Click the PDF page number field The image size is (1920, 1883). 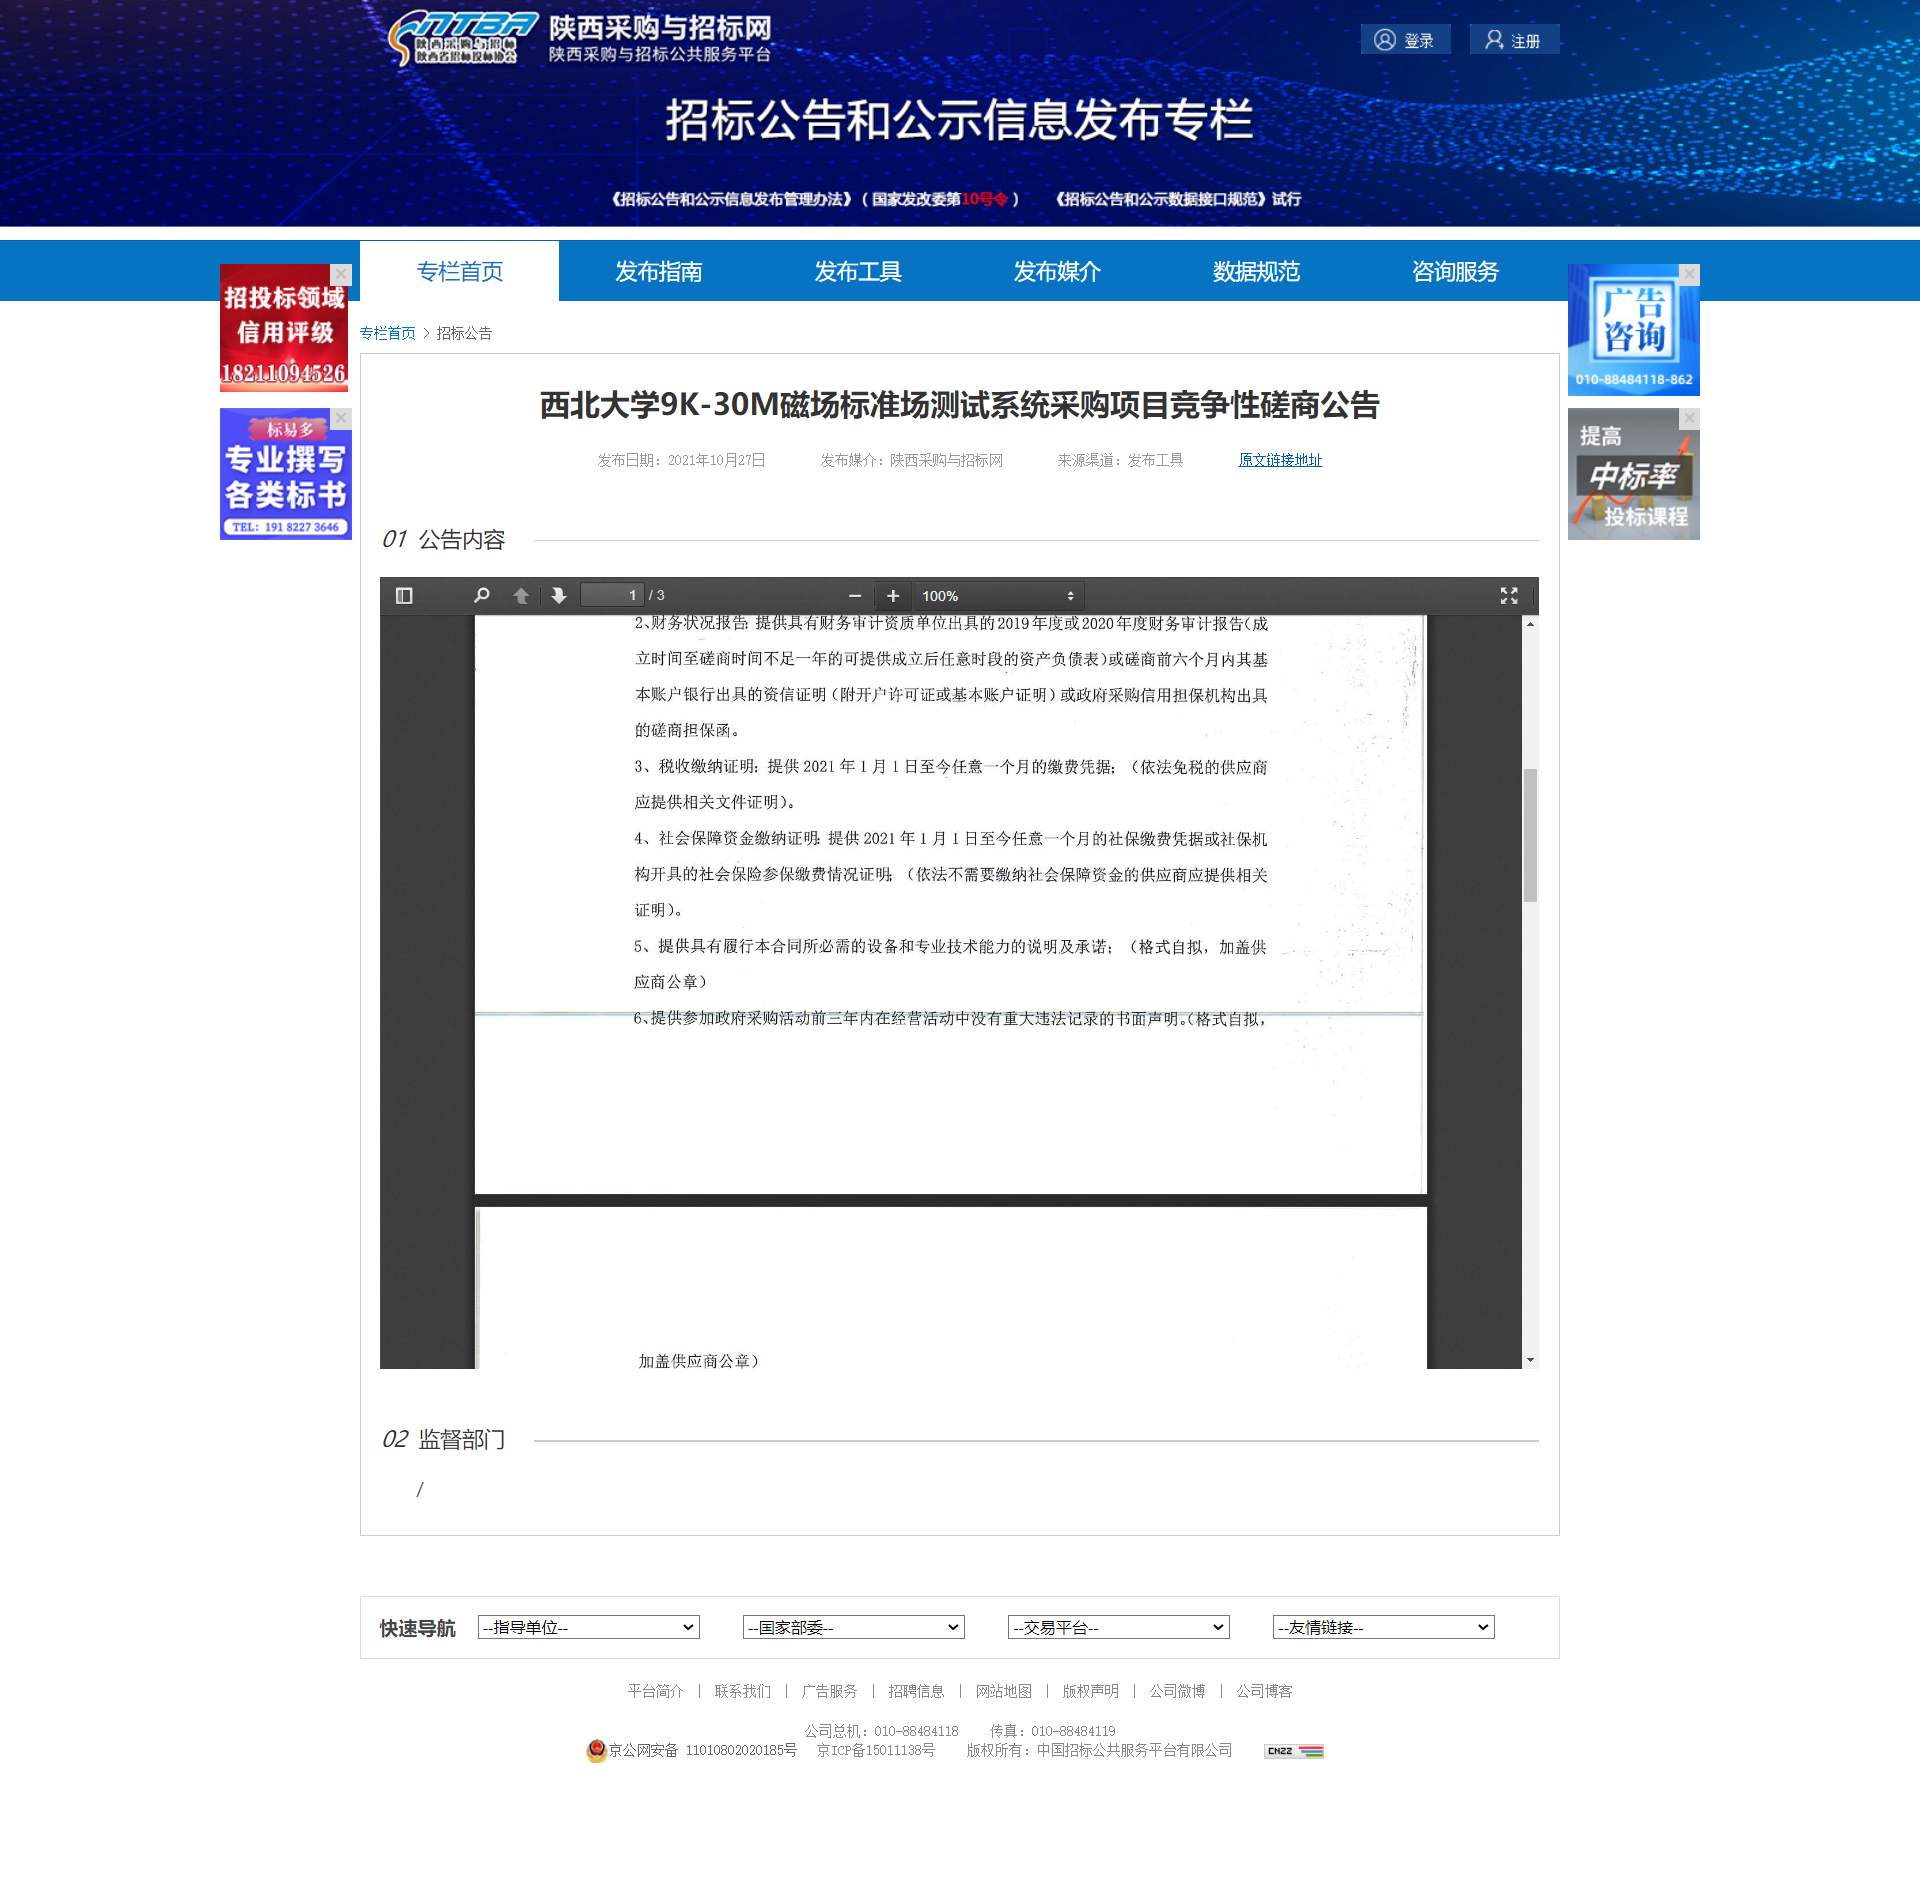612,596
